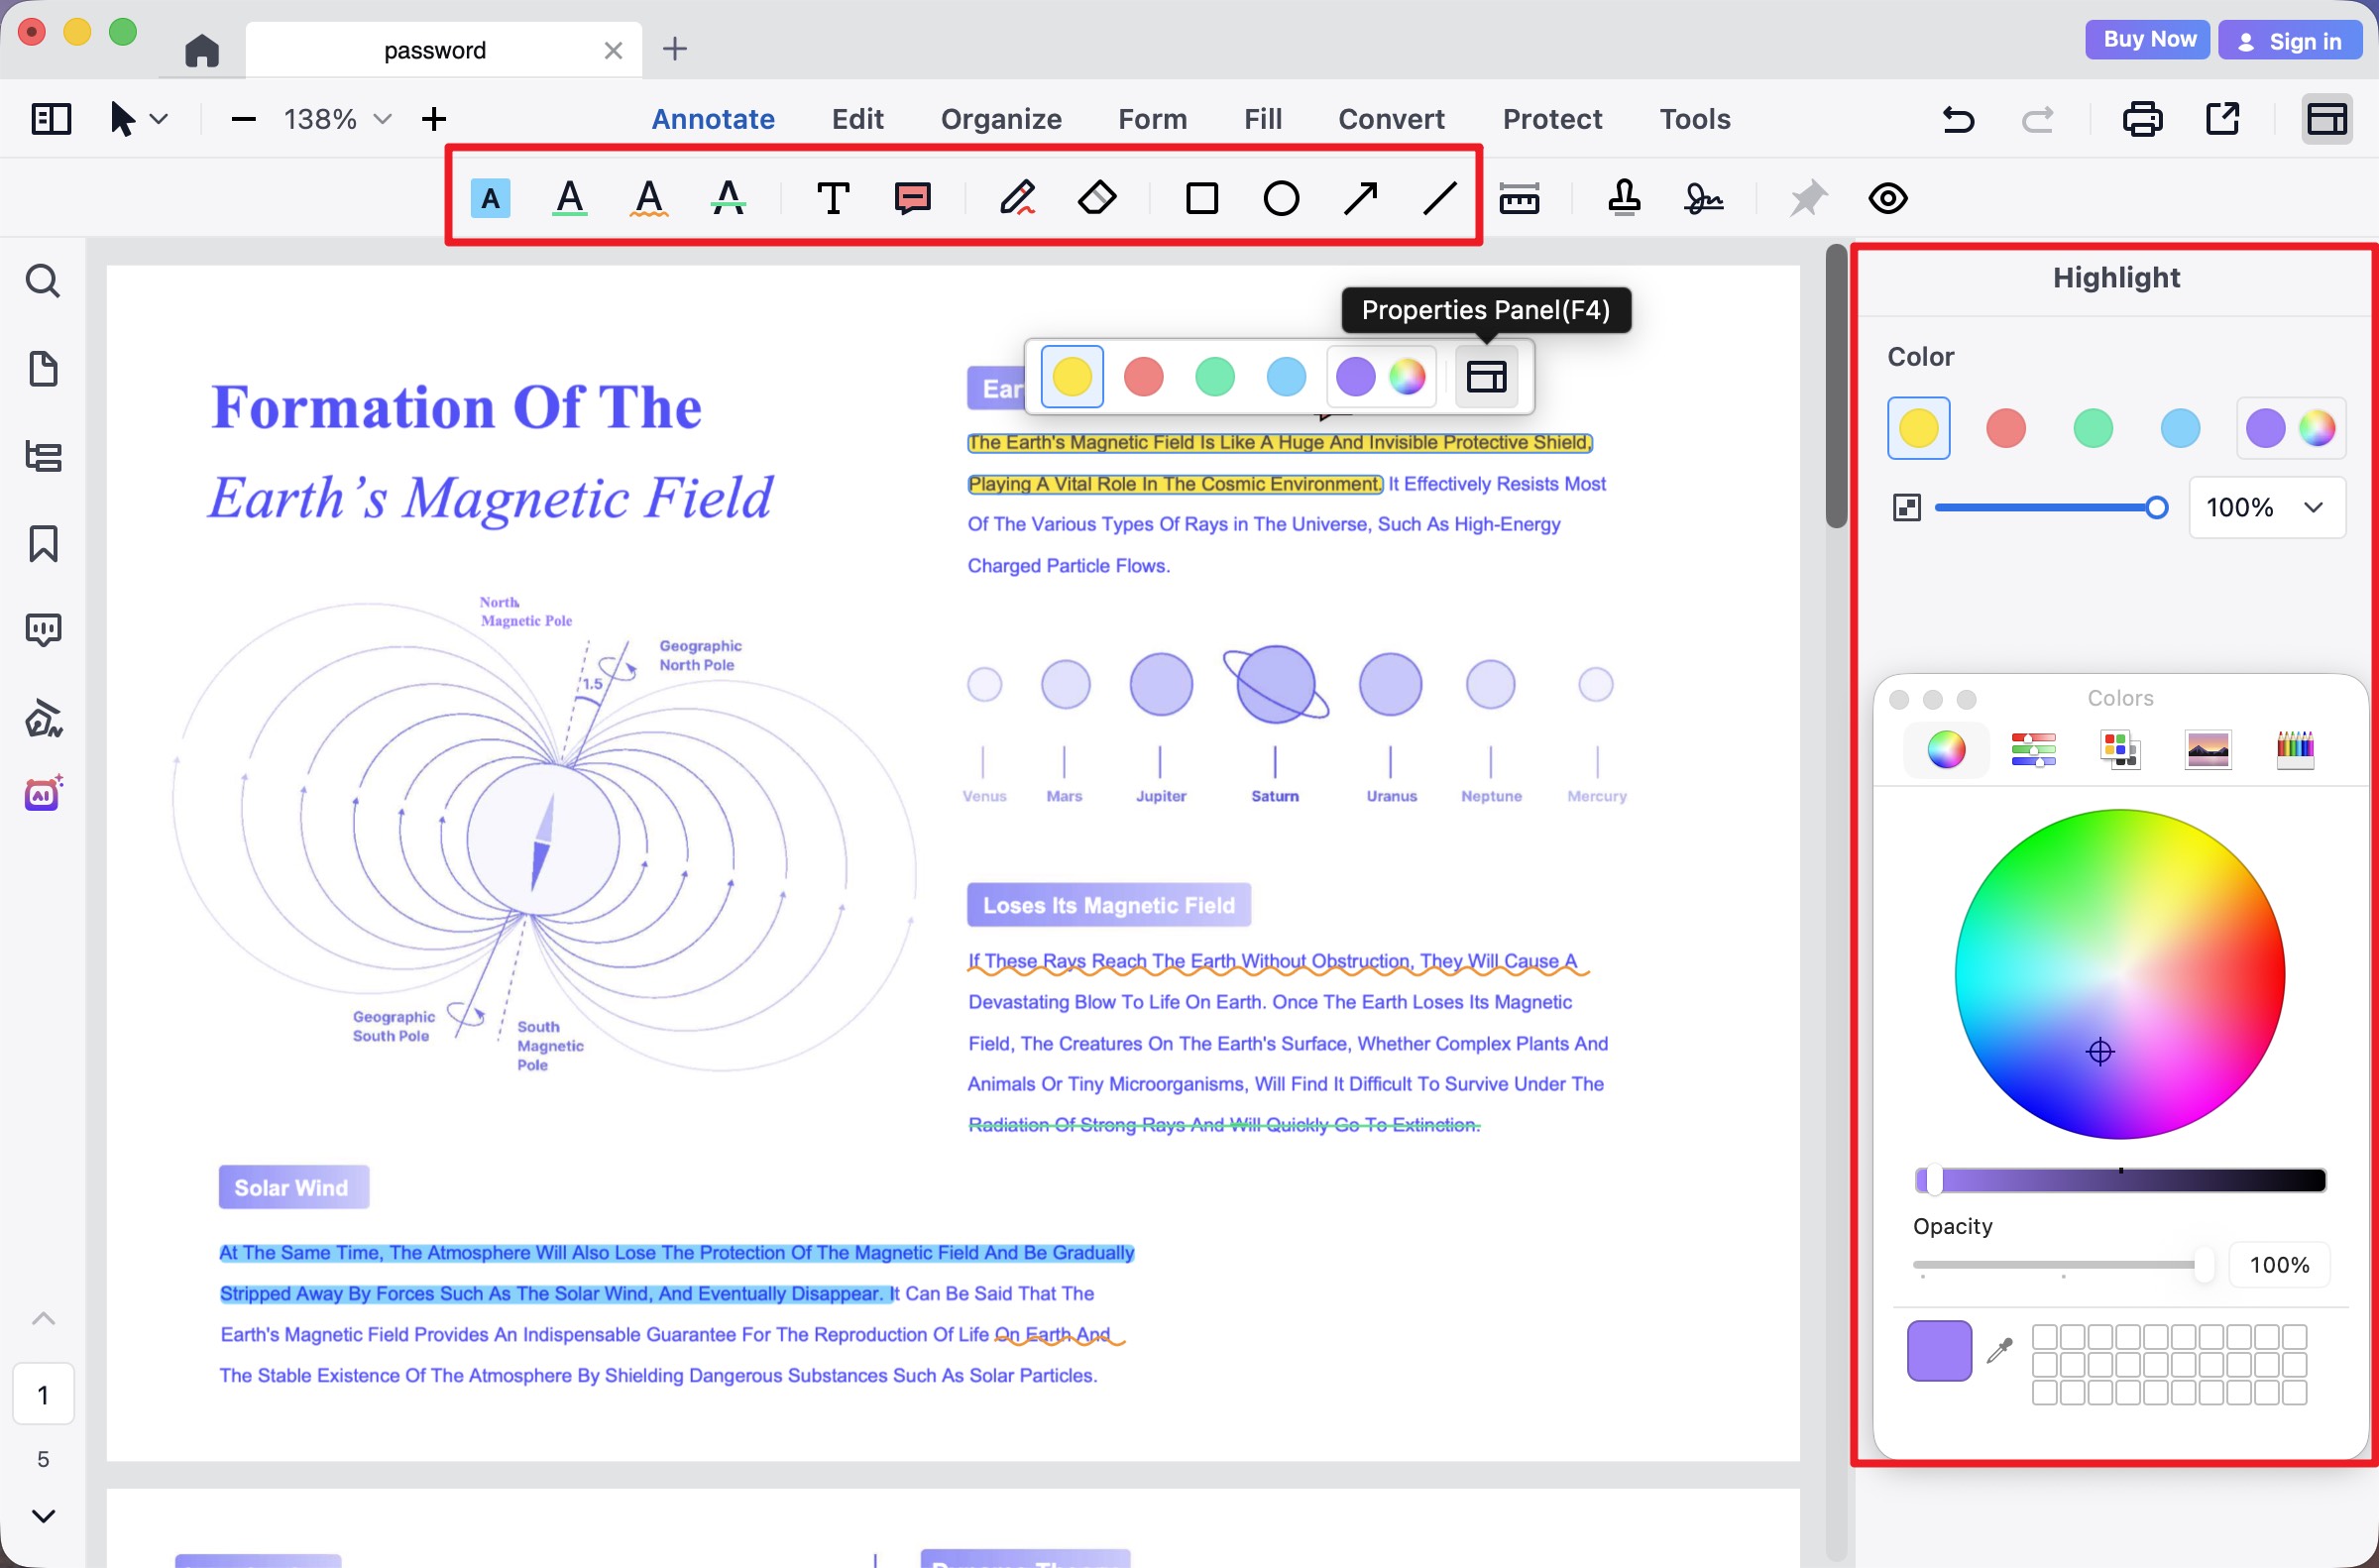Click the Colors window opacity value field
The width and height of the screenshot is (2379, 1568).
pos(2279,1265)
